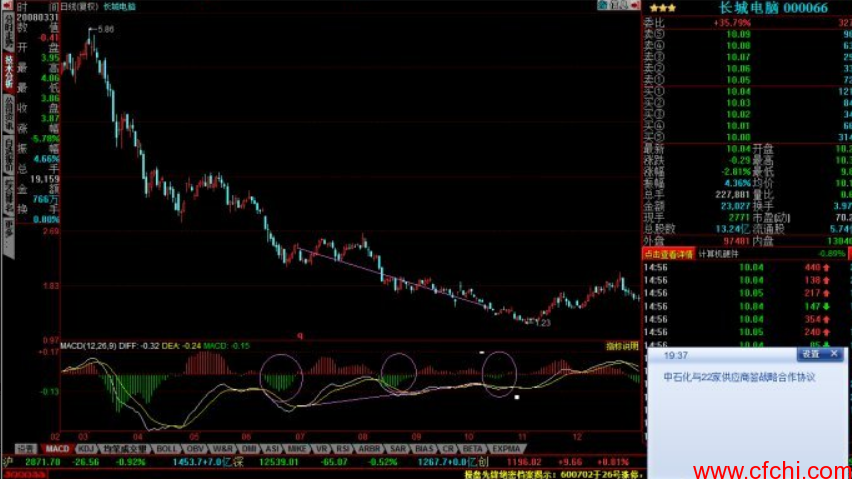The height and width of the screenshot is (479, 852).
Task: Click the 卖⑤ price 10.09
Action: tap(738, 34)
